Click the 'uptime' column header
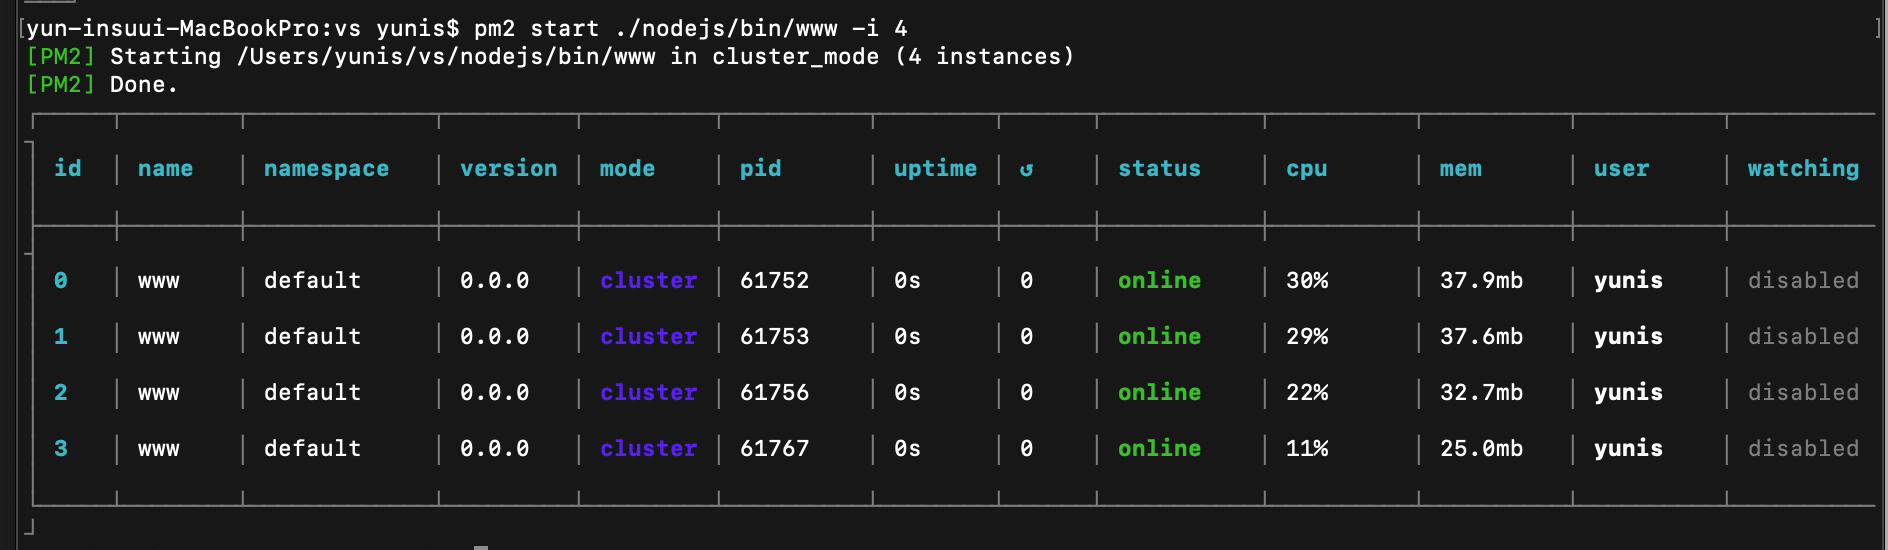This screenshot has width=1888, height=550. point(936,168)
